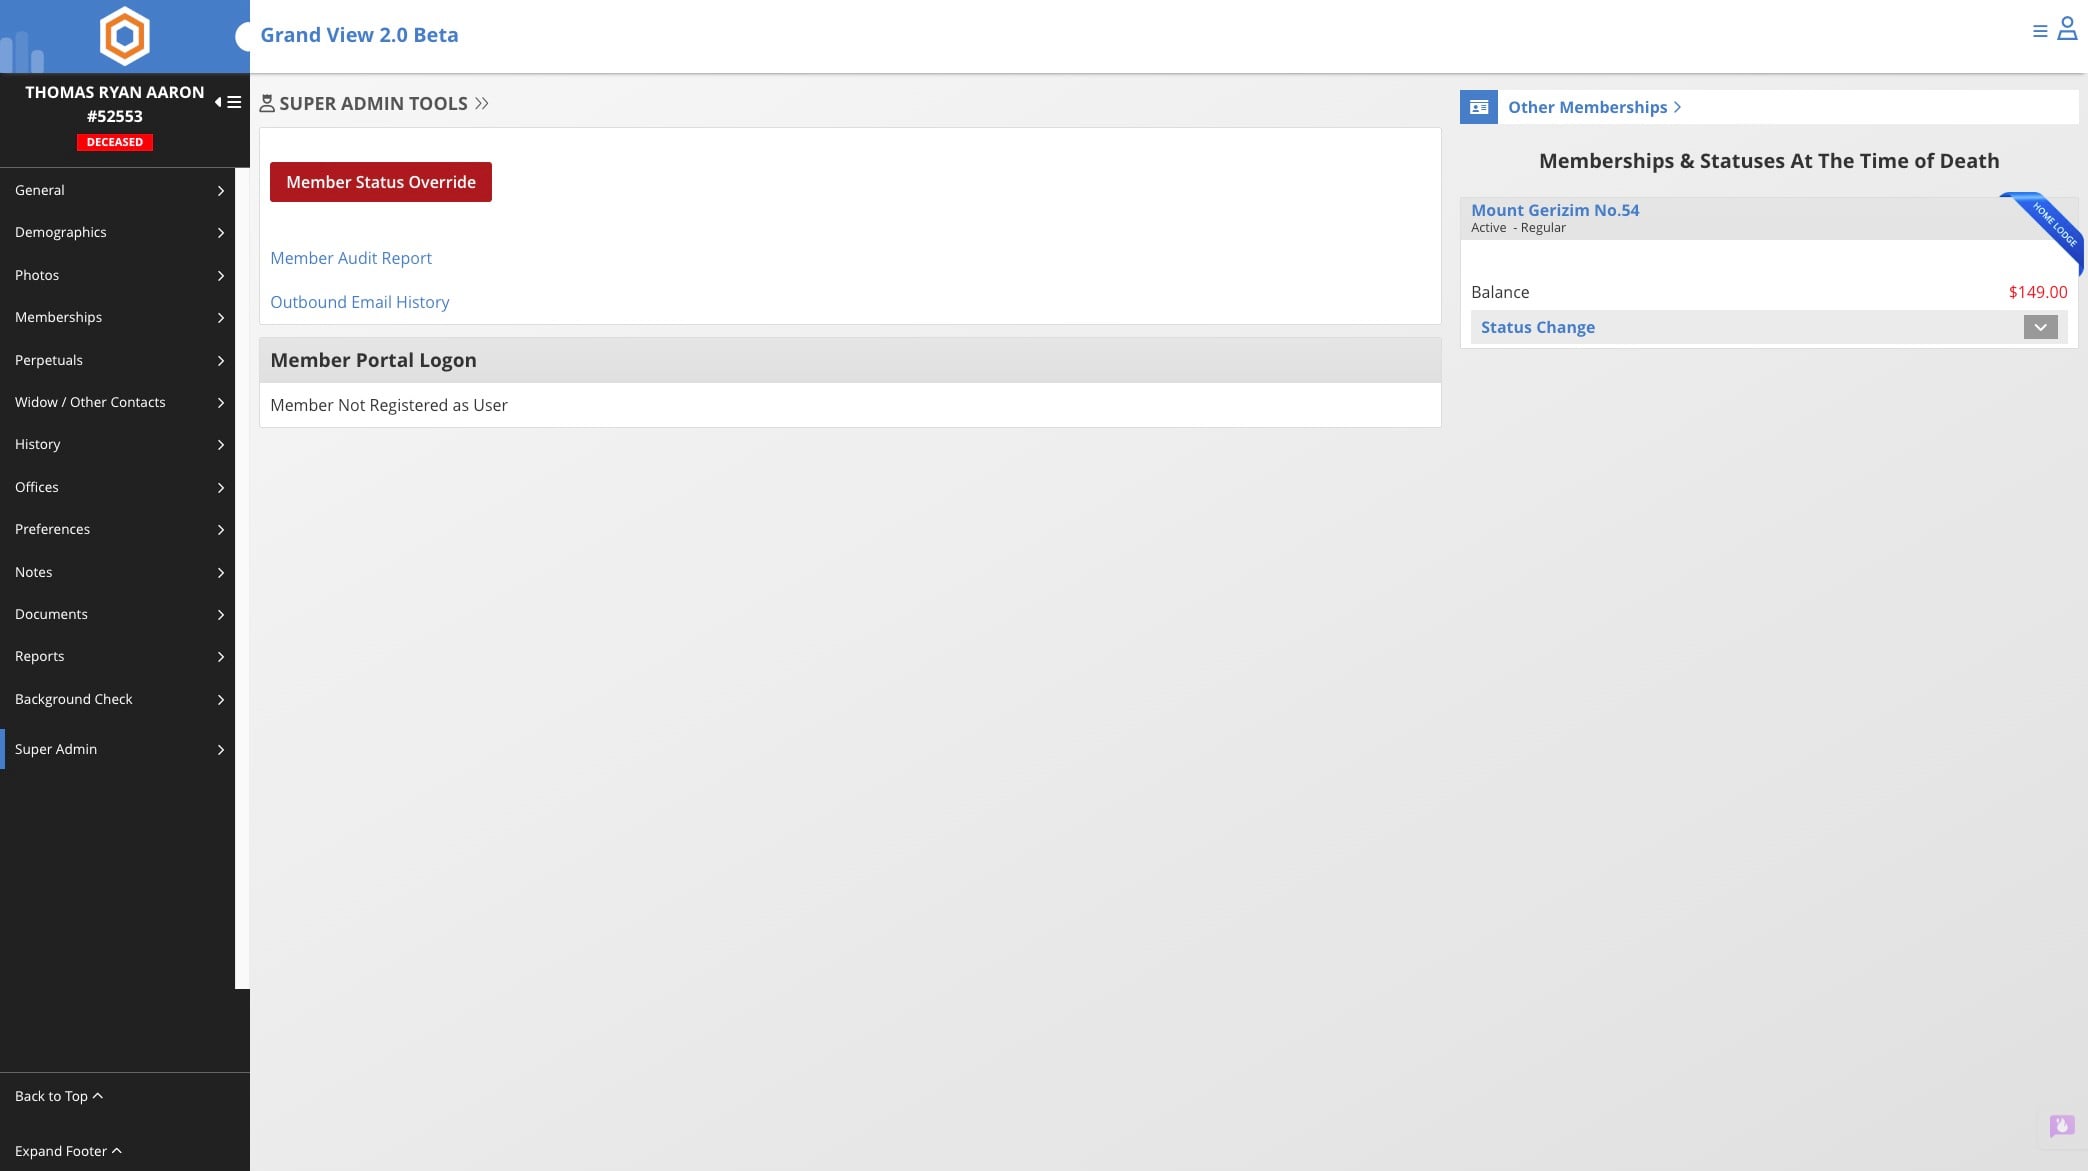
Task: Expand the Status Change dropdown arrow
Action: coord(2040,327)
